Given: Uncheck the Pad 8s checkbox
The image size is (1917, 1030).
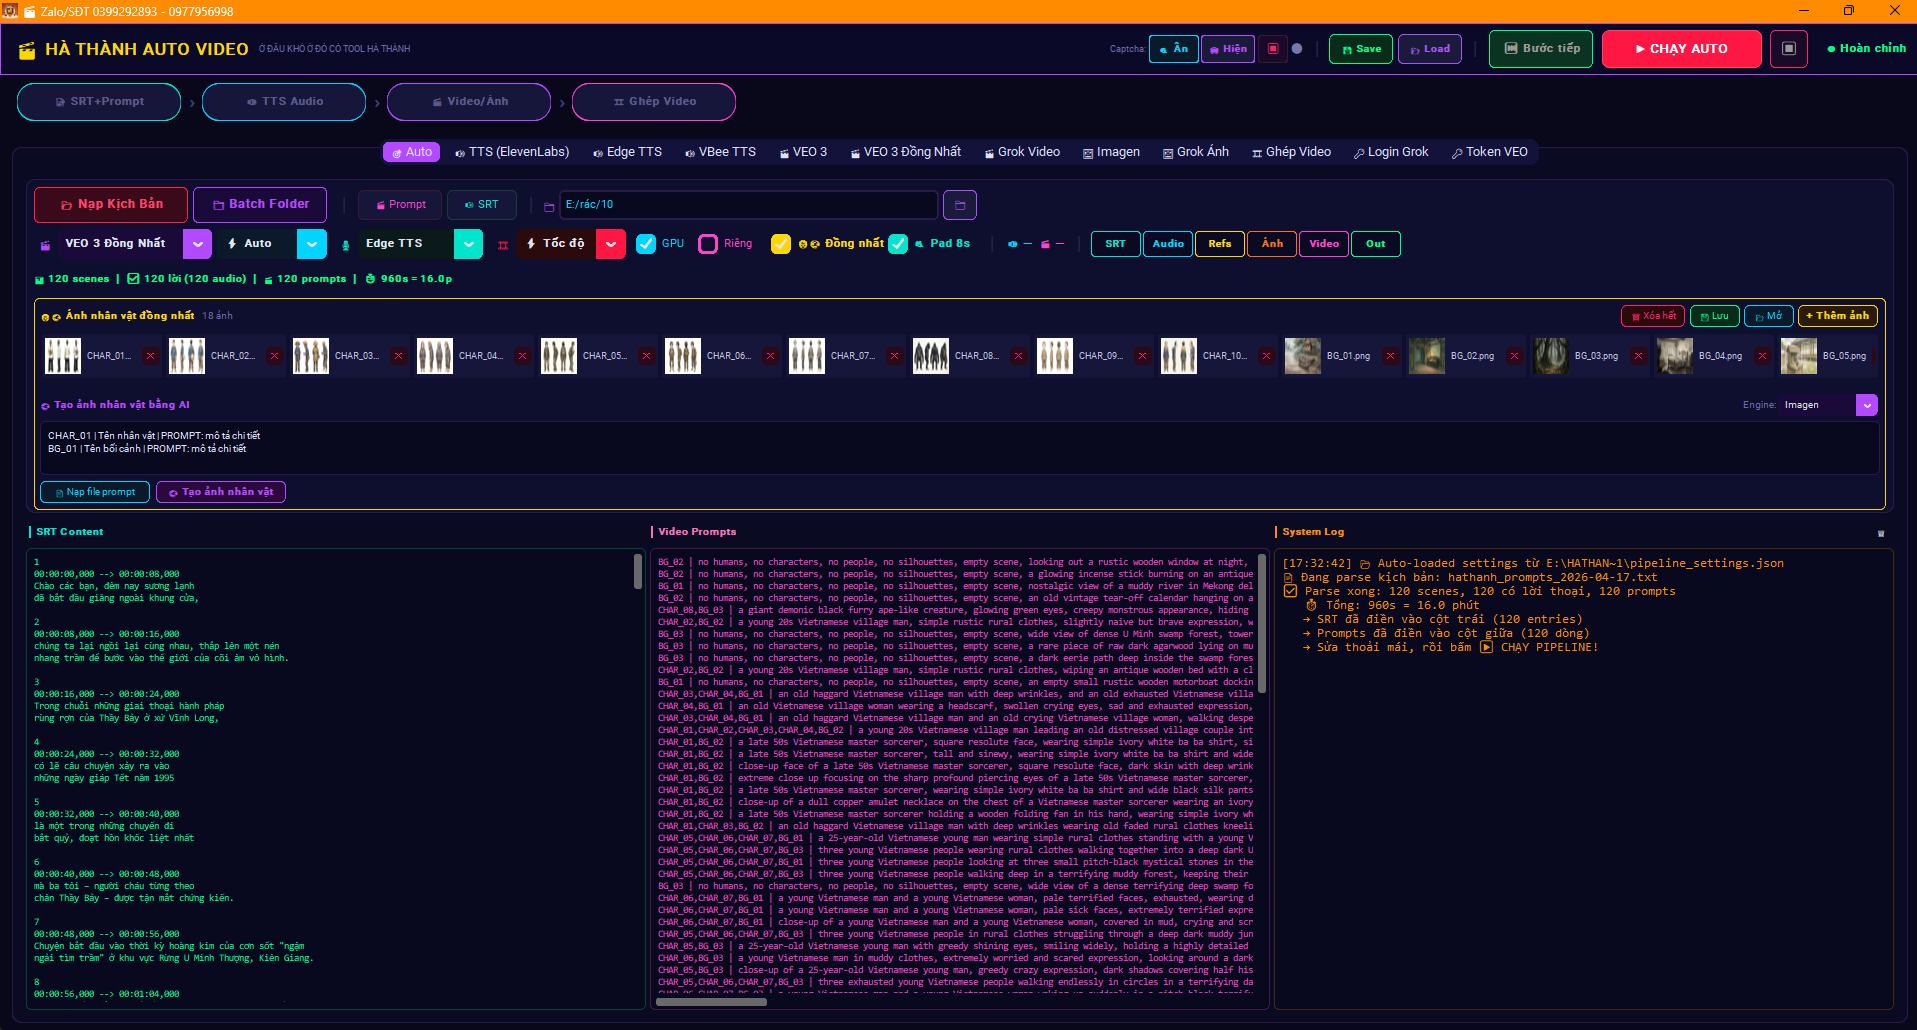Looking at the screenshot, I should [898, 244].
